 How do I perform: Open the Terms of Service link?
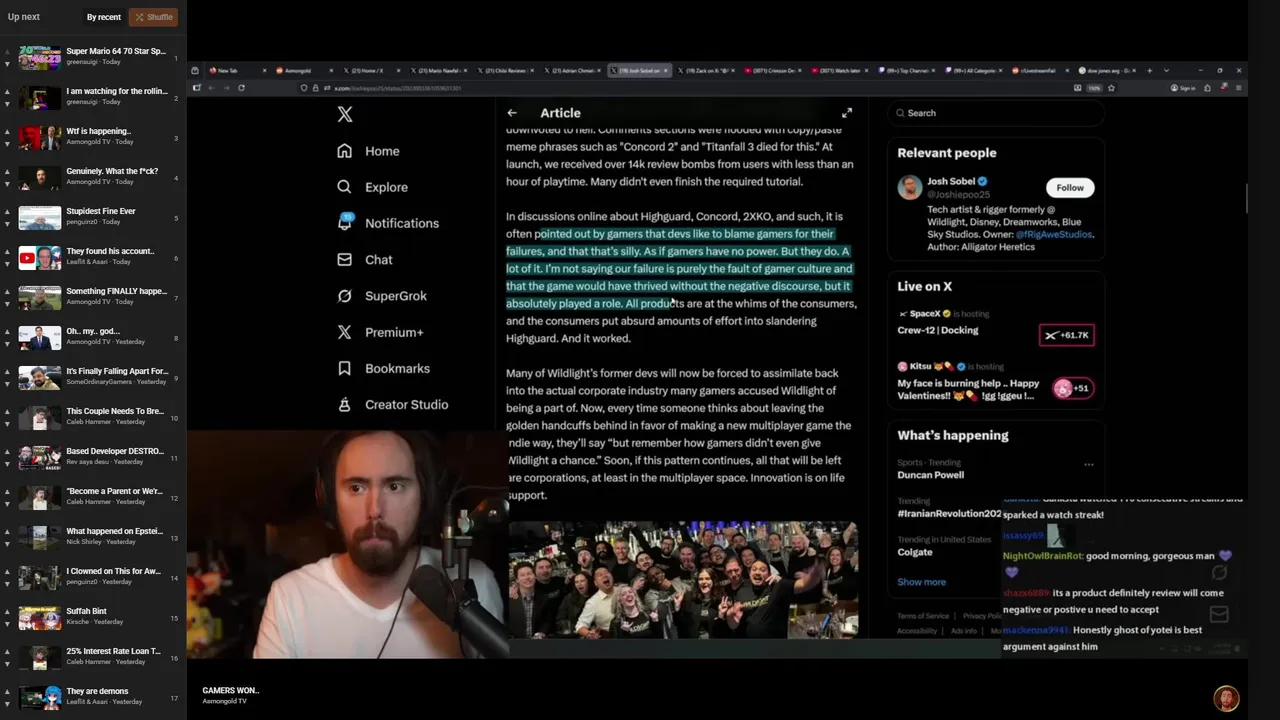(x=923, y=616)
